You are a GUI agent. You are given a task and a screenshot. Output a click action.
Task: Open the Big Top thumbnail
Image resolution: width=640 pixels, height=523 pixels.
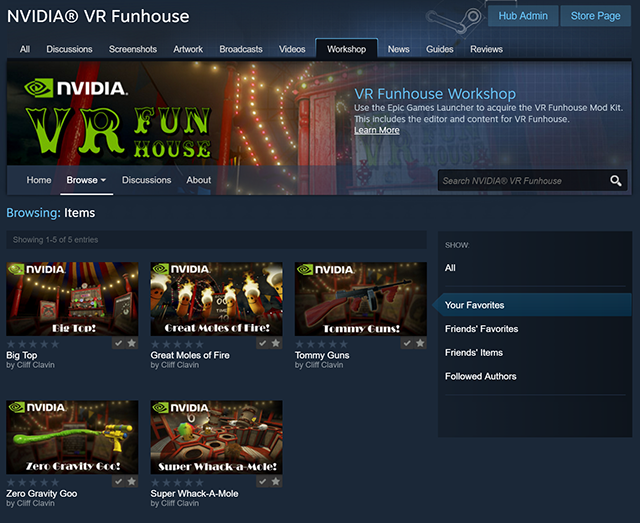[x=72, y=299]
